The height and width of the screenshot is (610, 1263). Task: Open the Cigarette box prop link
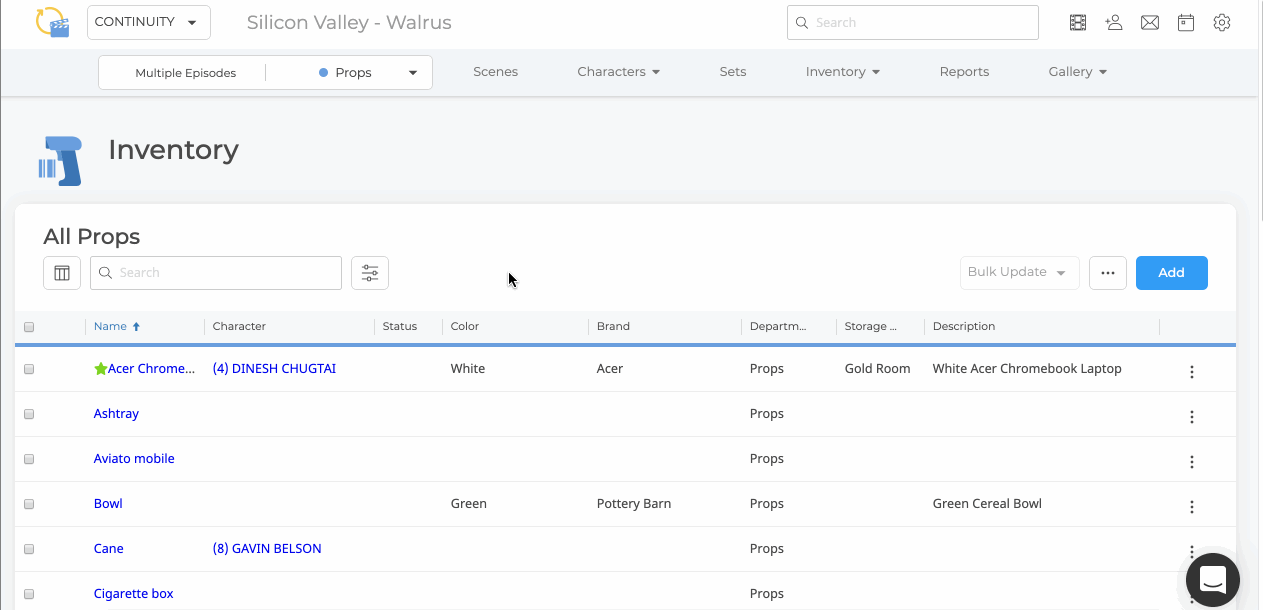133,594
